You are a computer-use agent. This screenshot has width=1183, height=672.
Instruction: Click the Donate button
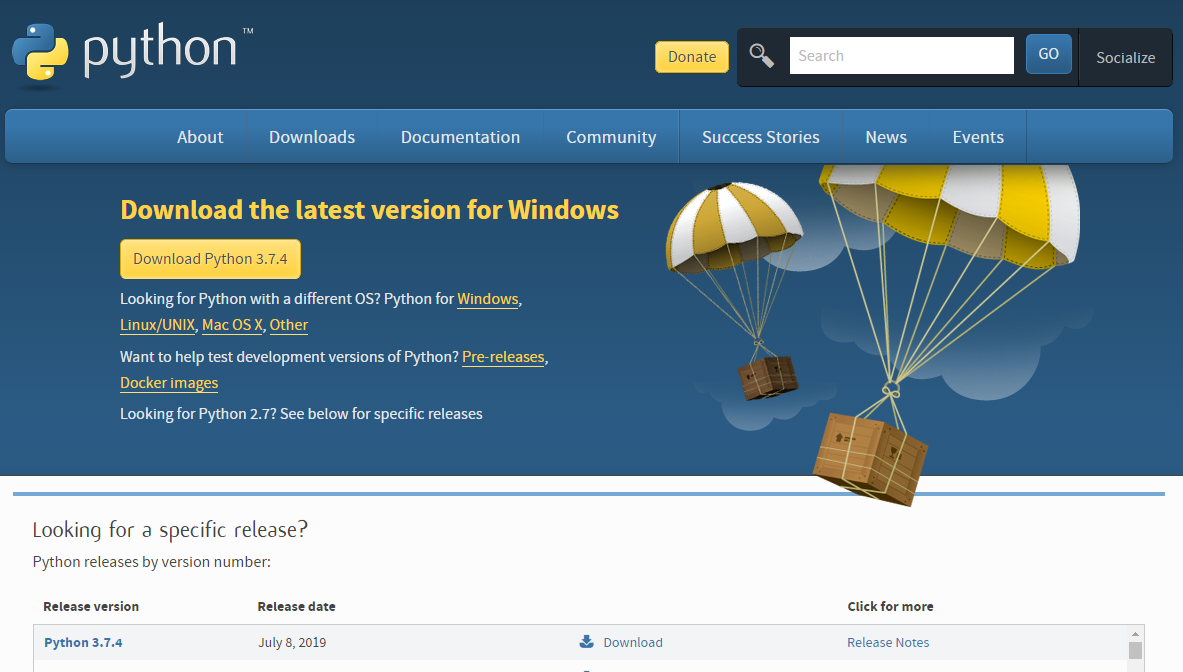691,57
